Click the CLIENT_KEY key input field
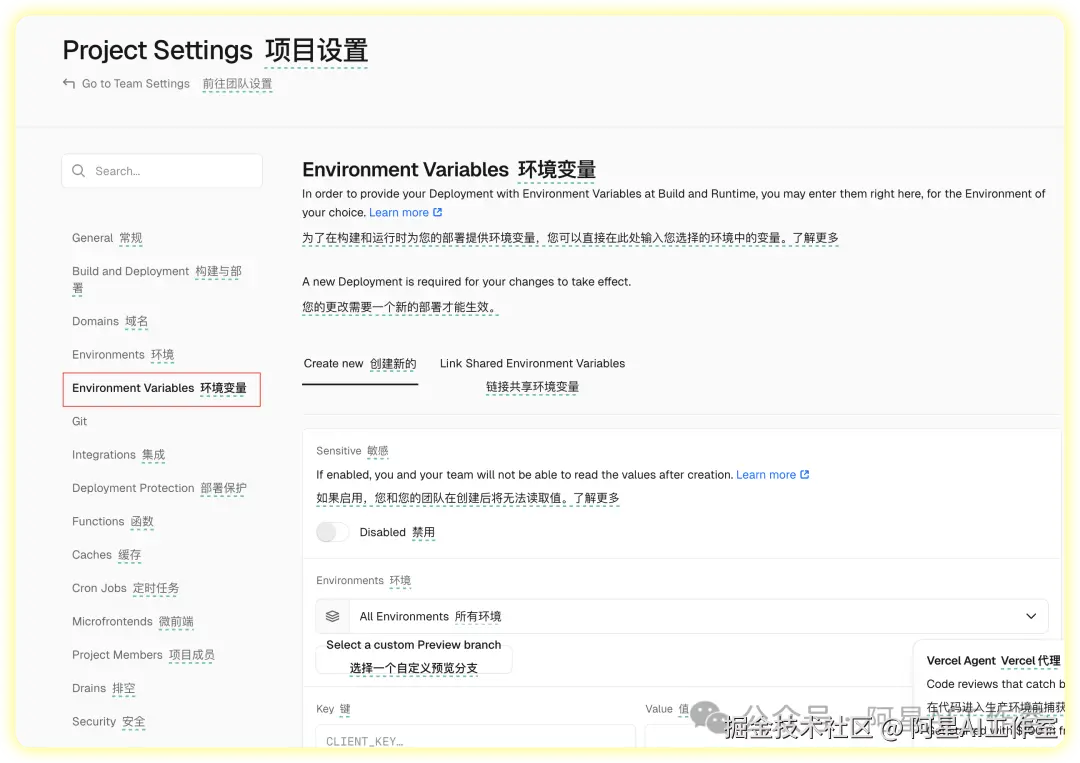The image size is (1080, 763). pyautogui.click(x=476, y=741)
